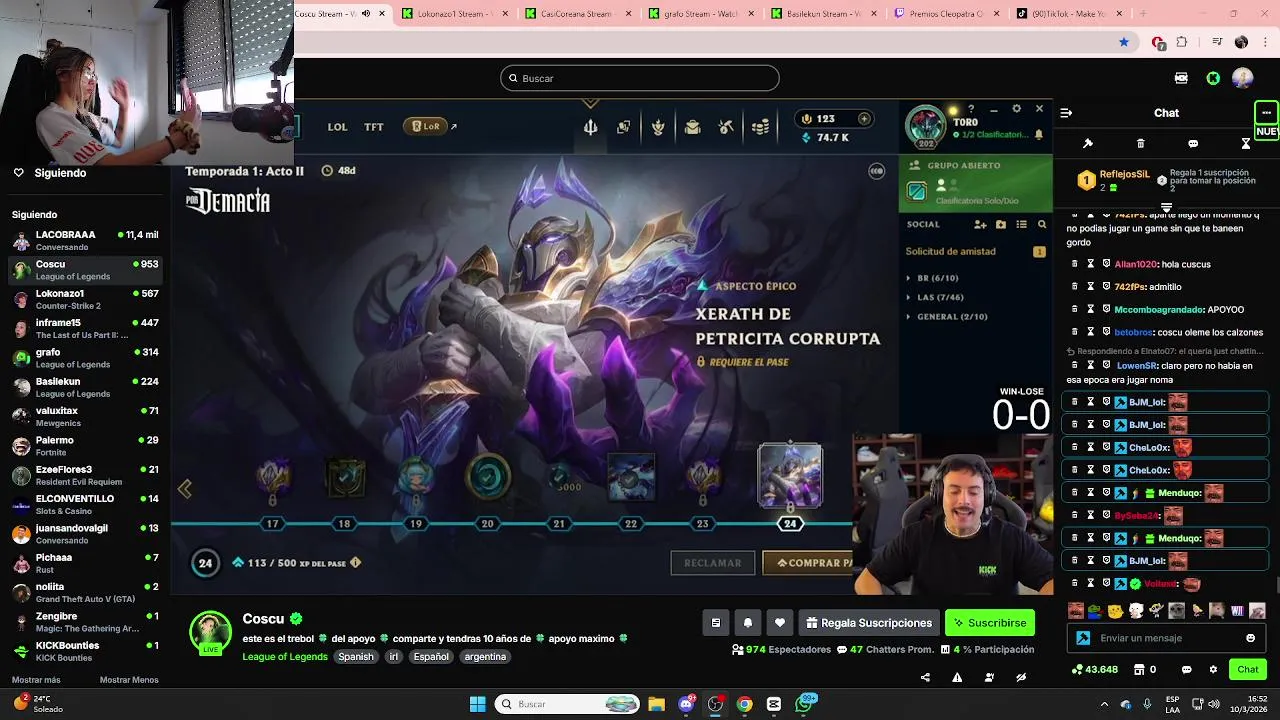Click Mostrar más in sidebar
This screenshot has height=720, width=1280.
point(36,680)
